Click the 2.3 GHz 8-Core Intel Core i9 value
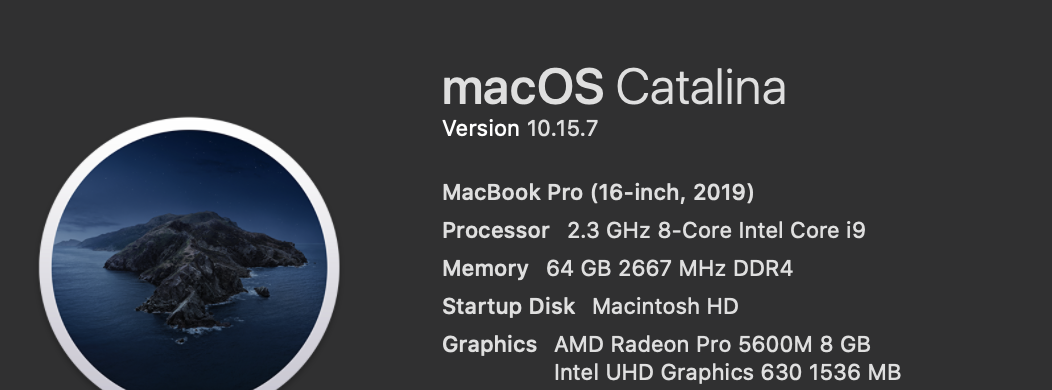Viewport: 1052px width, 390px height. click(717, 230)
